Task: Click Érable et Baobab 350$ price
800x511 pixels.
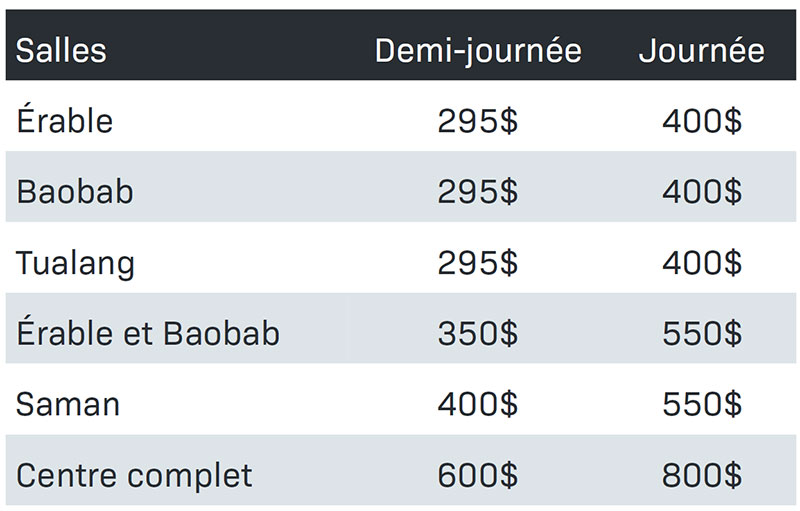Action: pos(478,334)
